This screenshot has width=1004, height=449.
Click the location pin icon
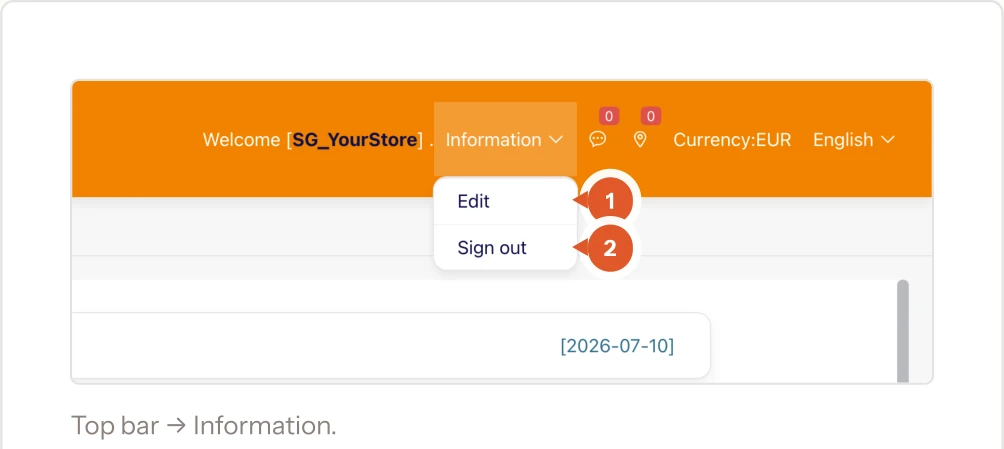[x=640, y=140]
